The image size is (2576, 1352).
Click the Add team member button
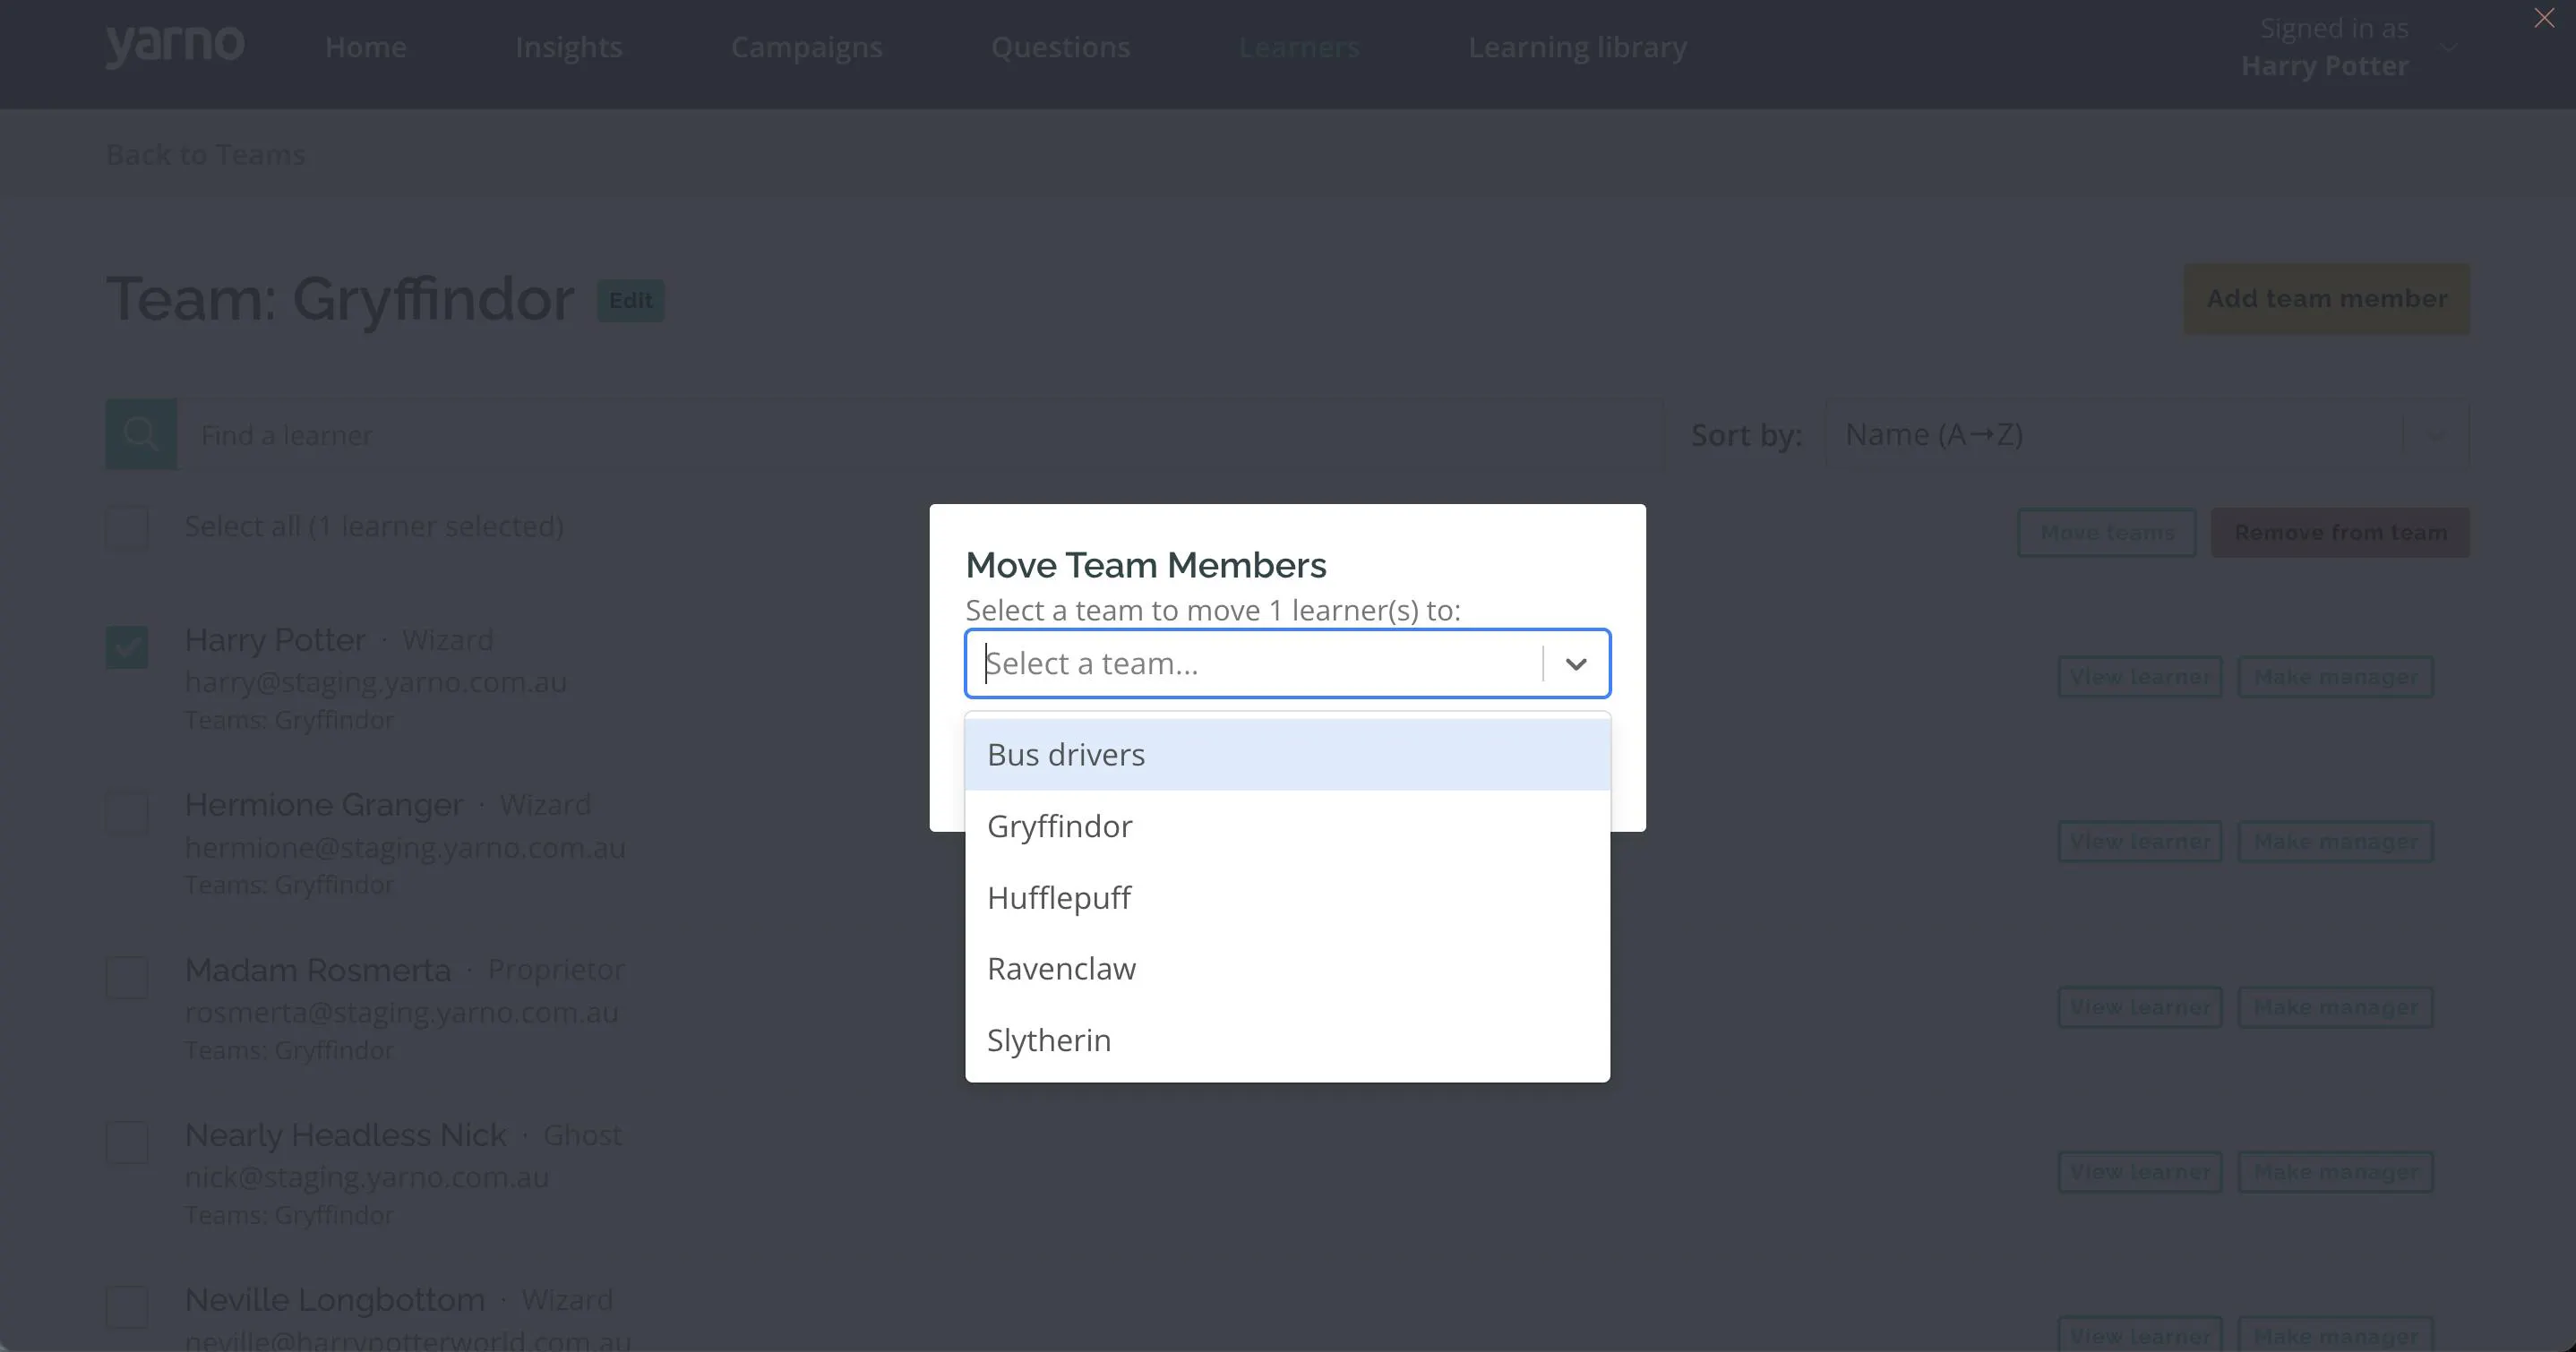(2326, 299)
